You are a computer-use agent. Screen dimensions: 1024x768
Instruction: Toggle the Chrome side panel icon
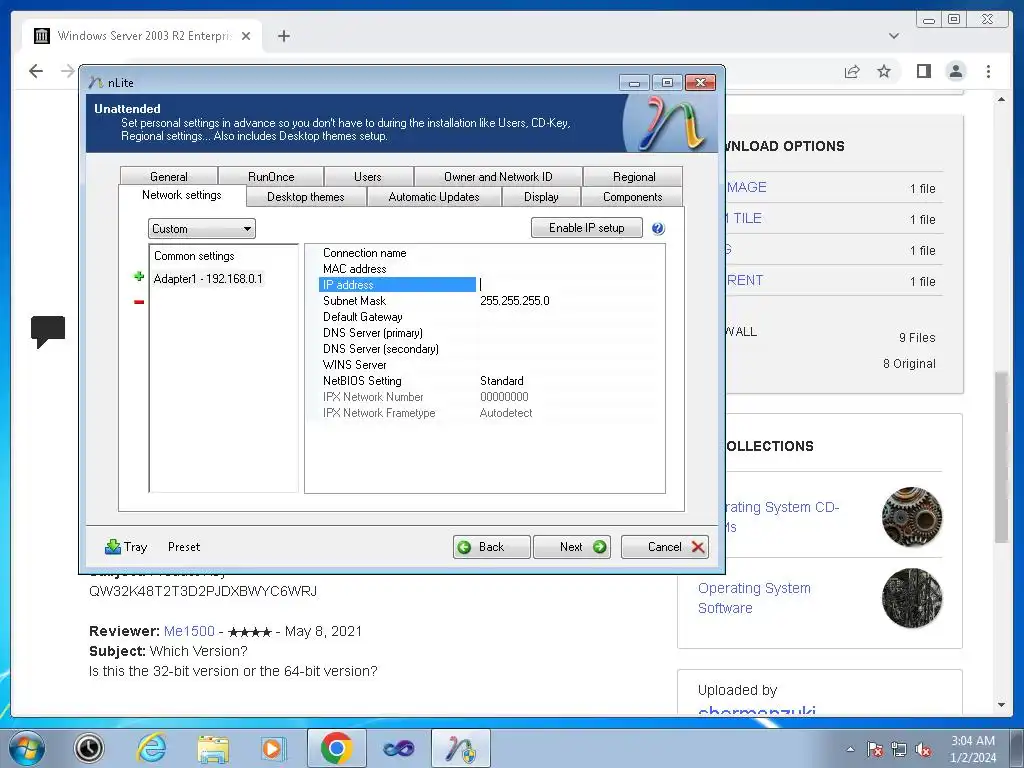pos(923,71)
